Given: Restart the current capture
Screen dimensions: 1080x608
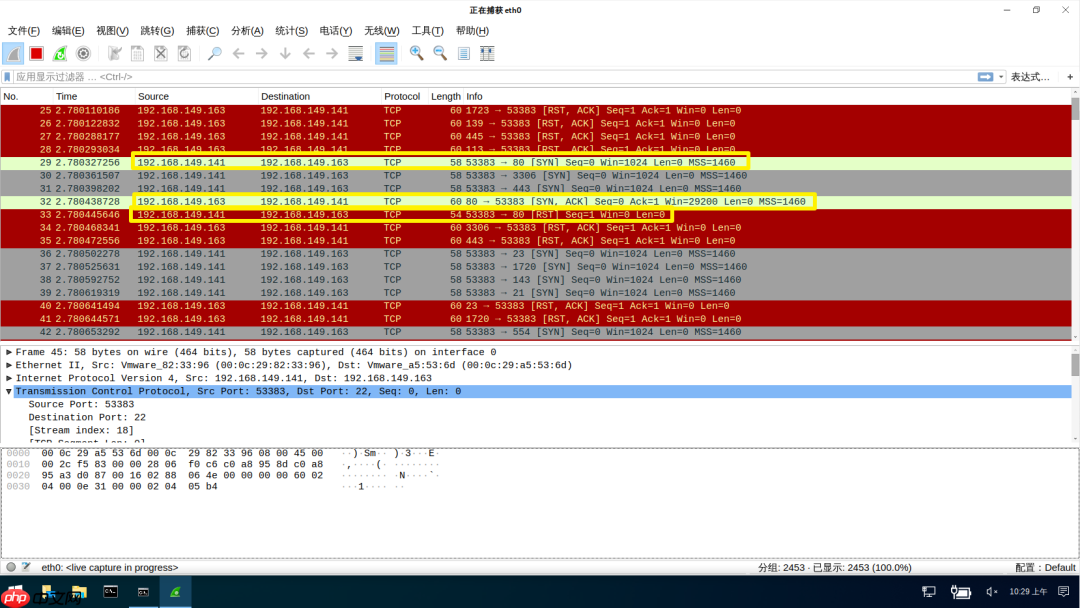Looking at the screenshot, I should click(60, 53).
